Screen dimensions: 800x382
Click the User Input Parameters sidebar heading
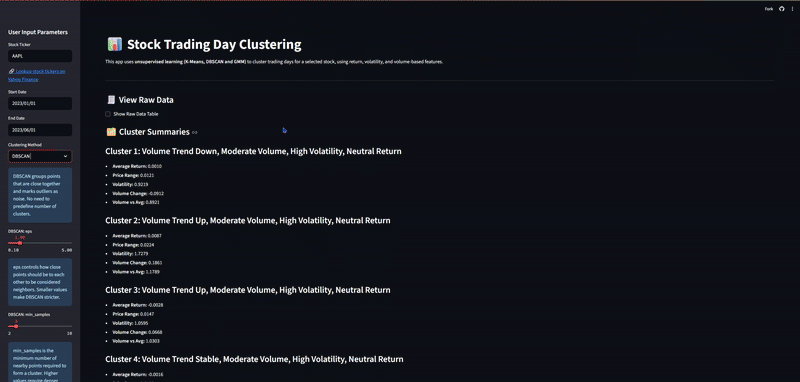pyautogui.click(x=38, y=32)
